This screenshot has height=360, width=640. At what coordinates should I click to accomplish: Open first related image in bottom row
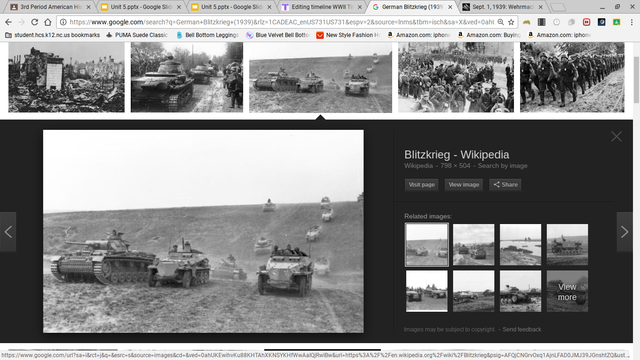tap(427, 291)
